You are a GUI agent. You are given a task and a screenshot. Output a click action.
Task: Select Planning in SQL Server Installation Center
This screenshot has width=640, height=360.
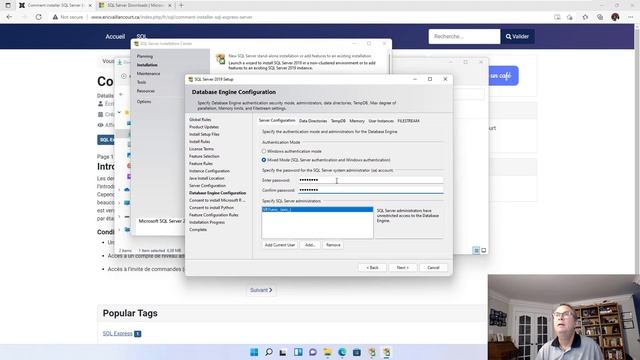[x=144, y=56]
